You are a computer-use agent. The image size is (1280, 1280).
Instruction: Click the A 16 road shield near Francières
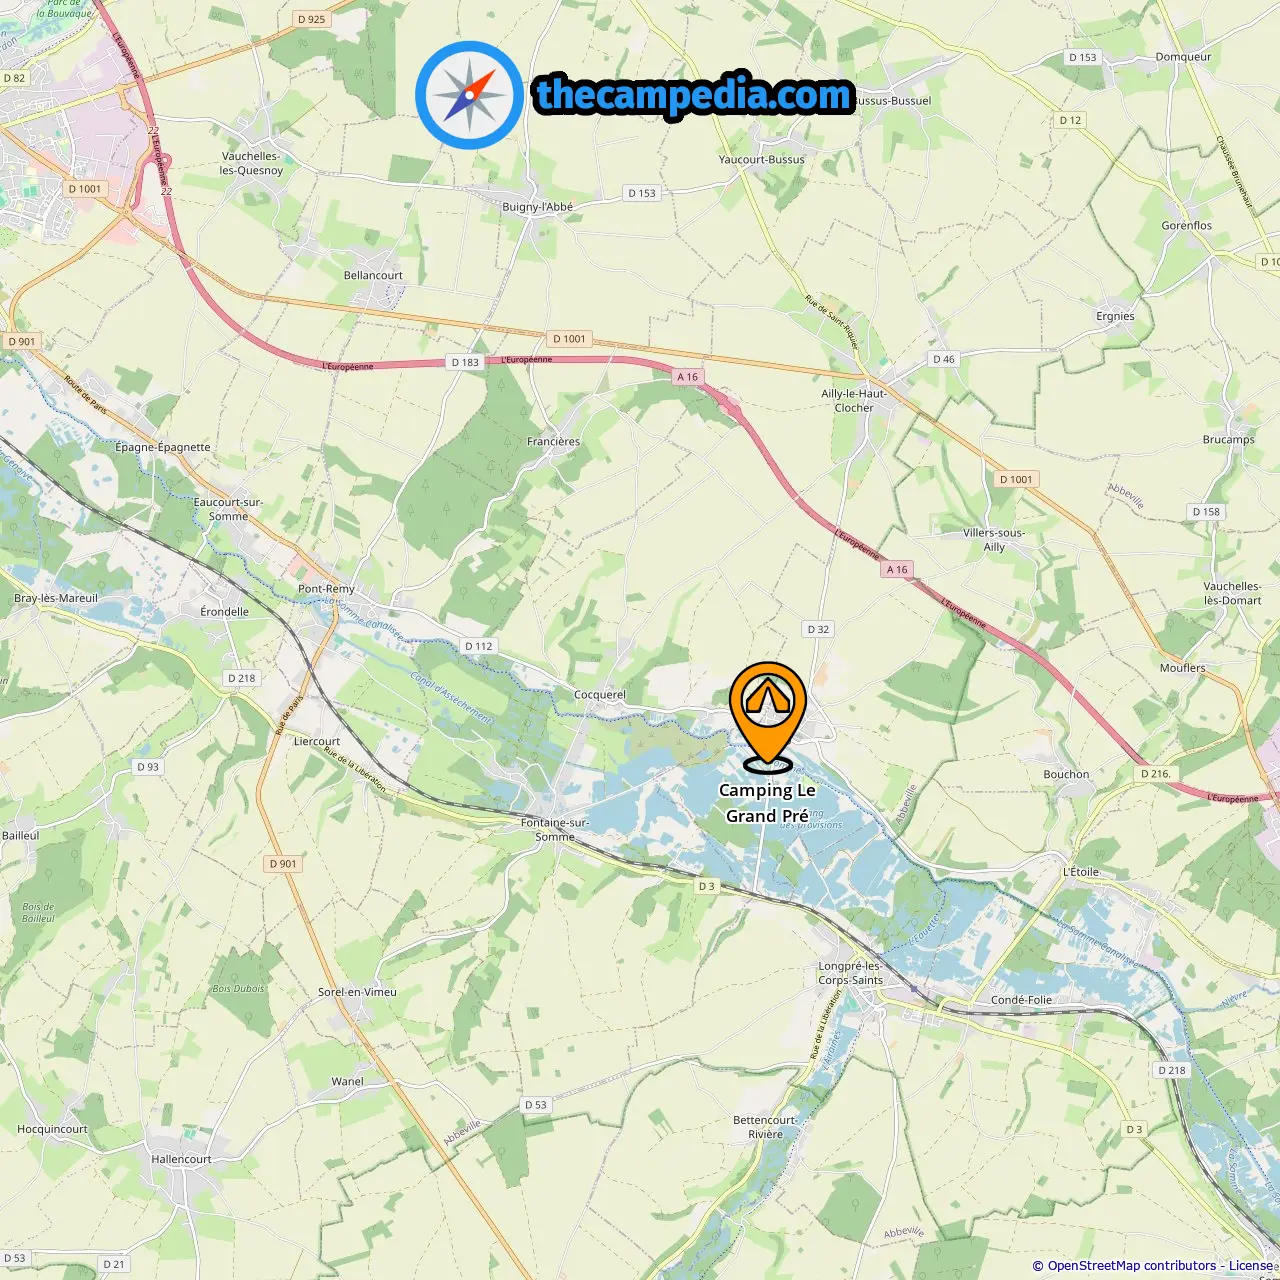pos(687,377)
